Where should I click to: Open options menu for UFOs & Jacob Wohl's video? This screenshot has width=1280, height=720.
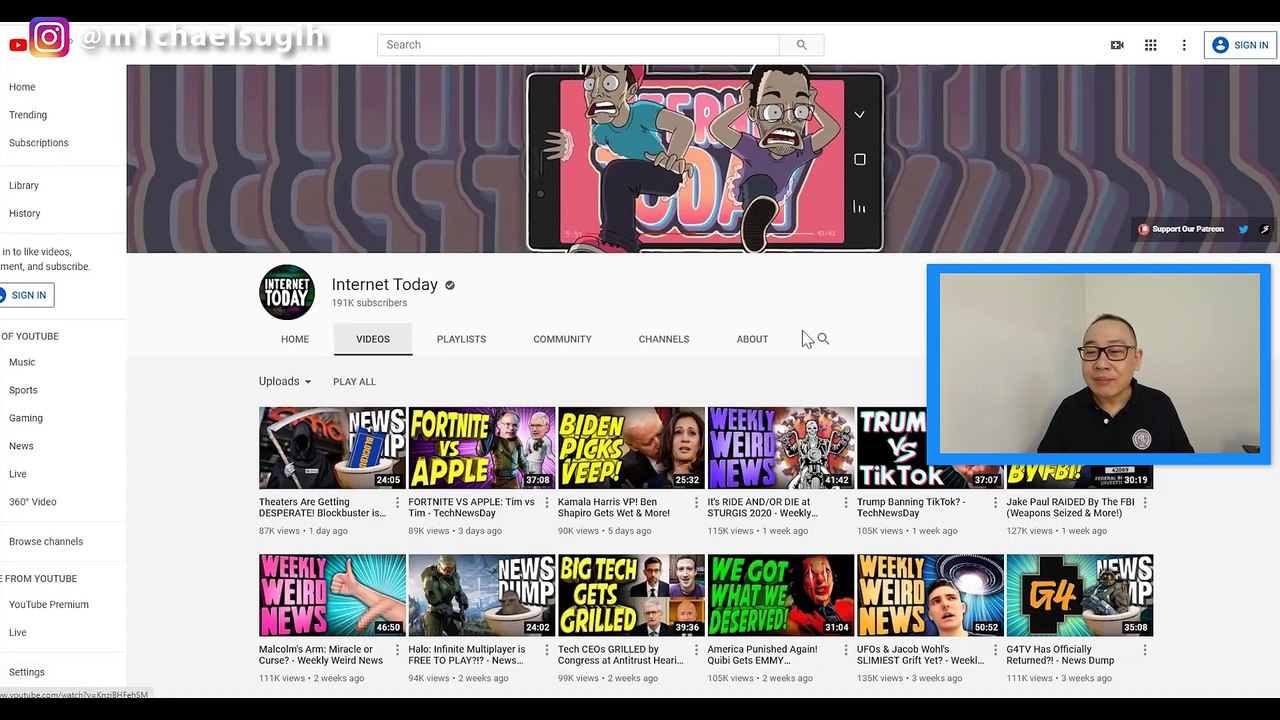[995, 649]
